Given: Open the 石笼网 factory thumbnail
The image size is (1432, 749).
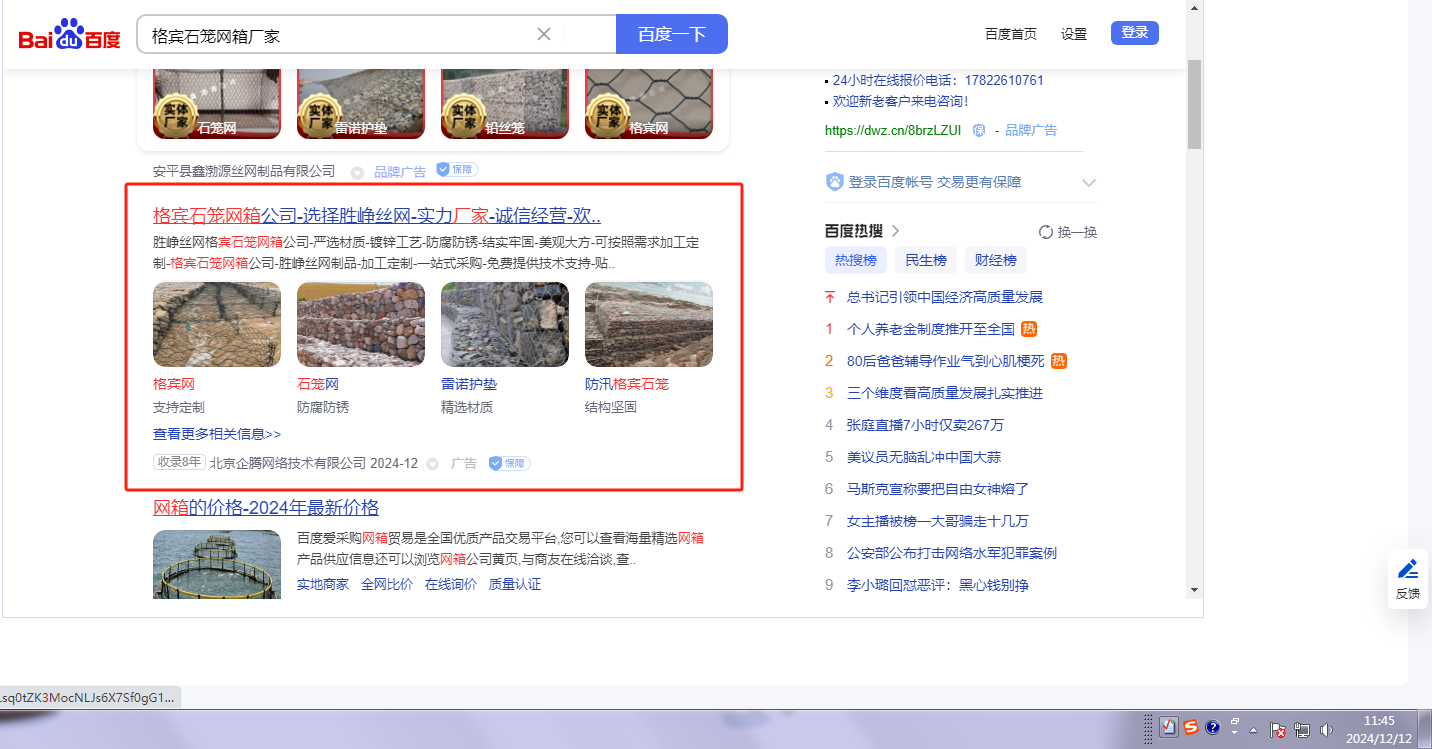Looking at the screenshot, I should click(x=217, y=104).
